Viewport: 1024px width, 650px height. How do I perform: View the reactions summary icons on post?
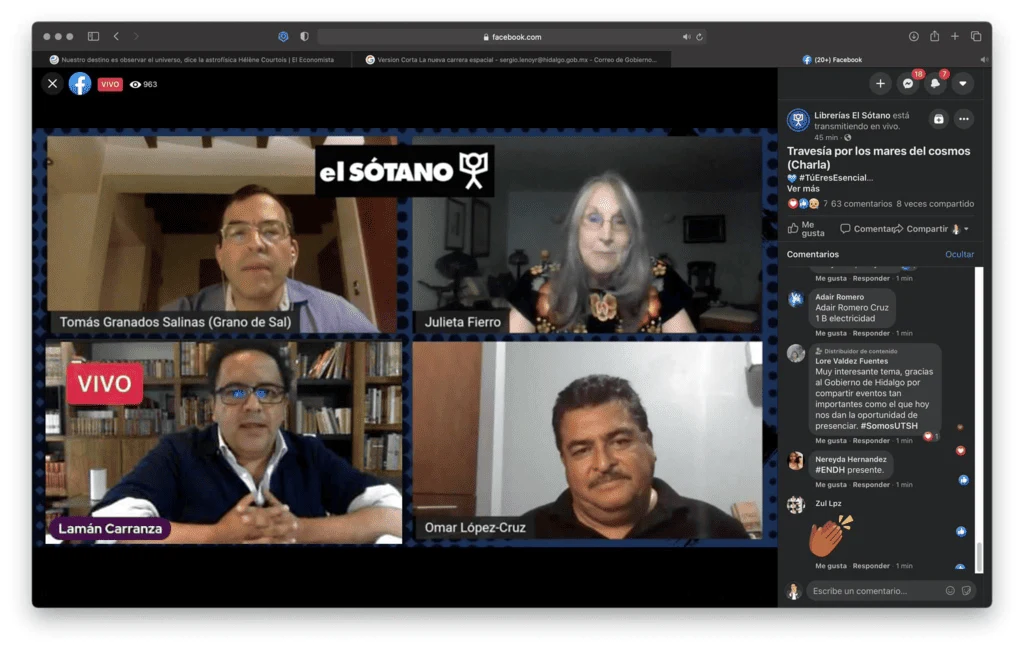click(803, 204)
